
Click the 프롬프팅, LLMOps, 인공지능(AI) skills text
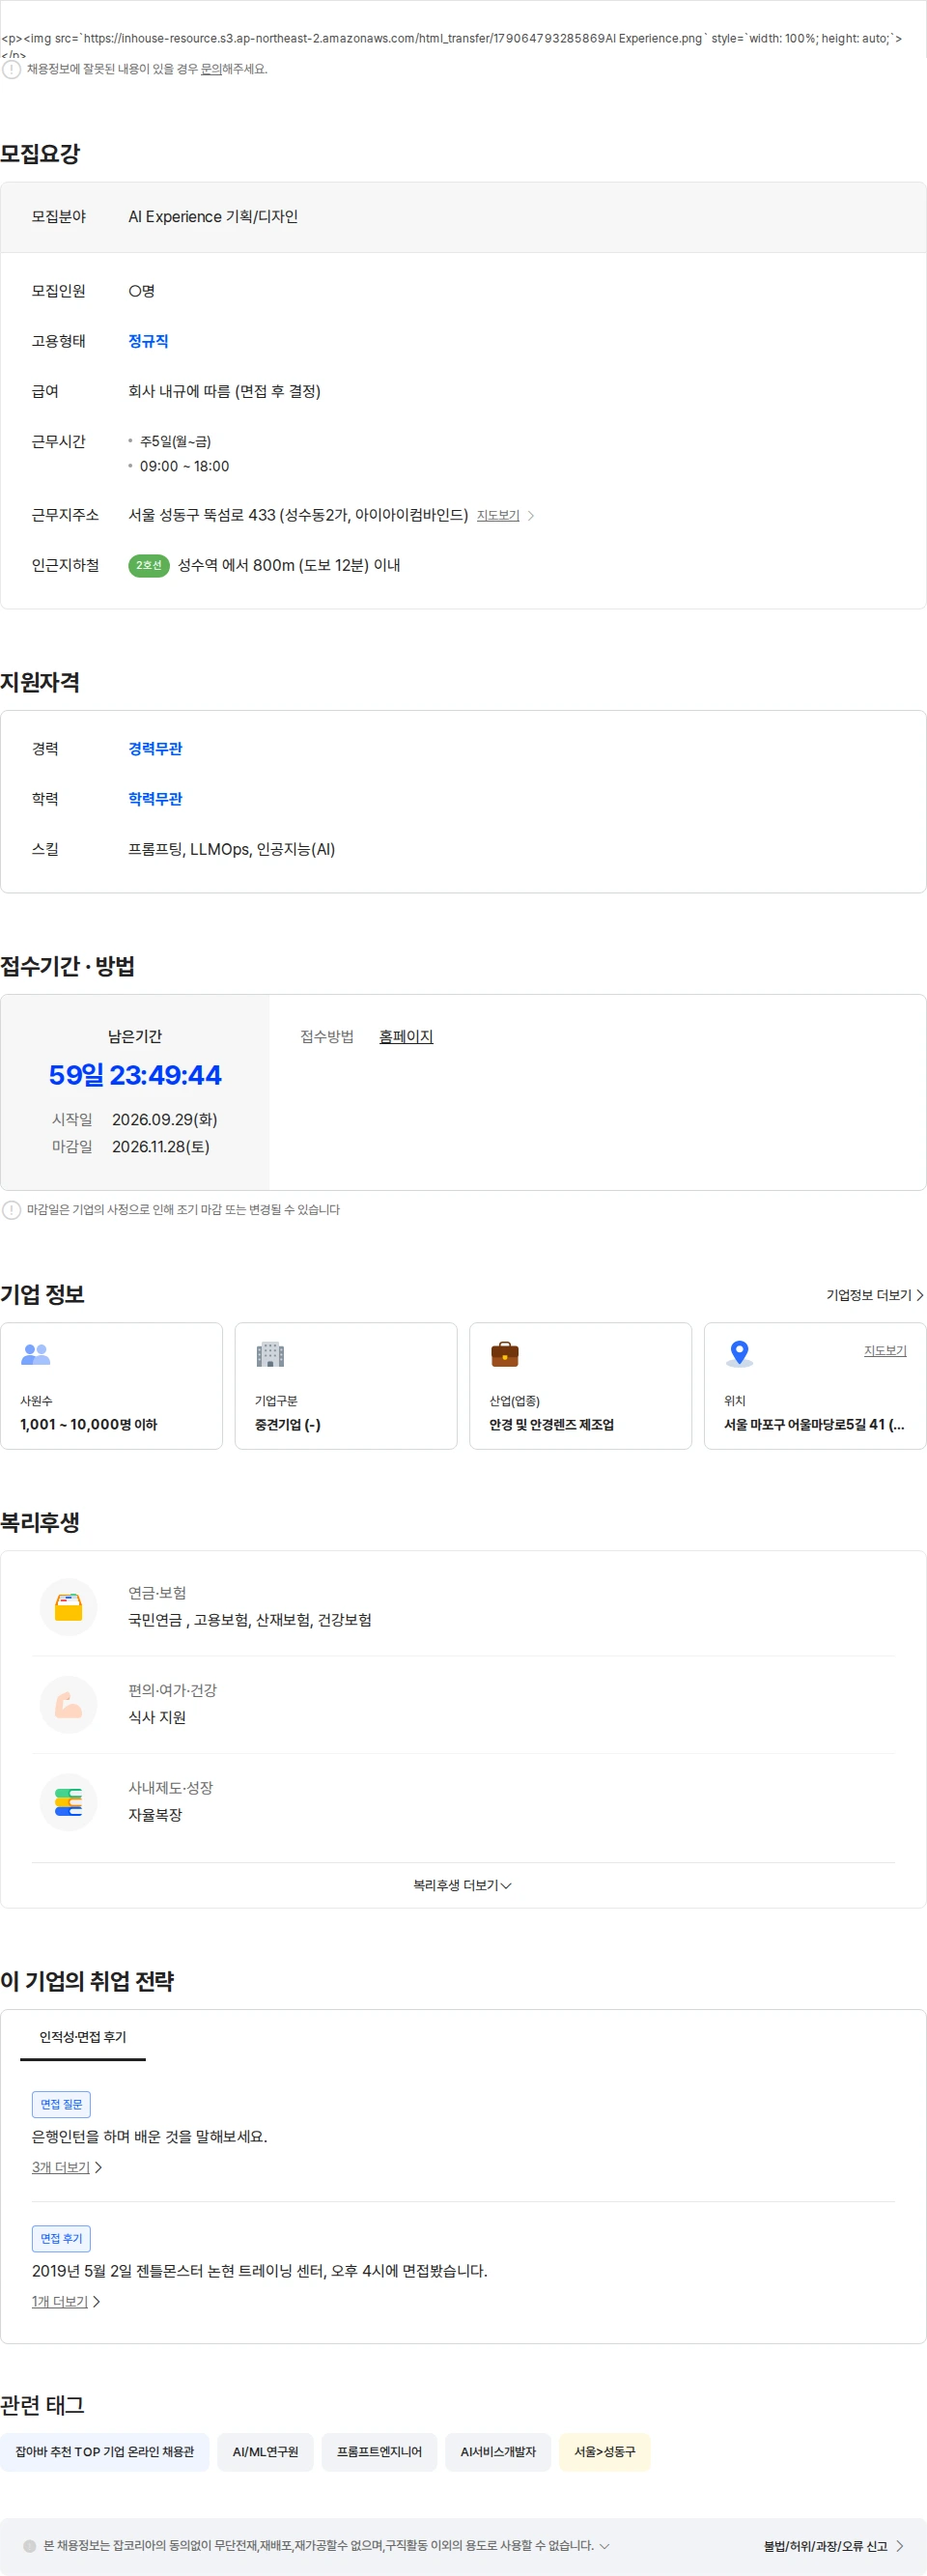[232, 849]
